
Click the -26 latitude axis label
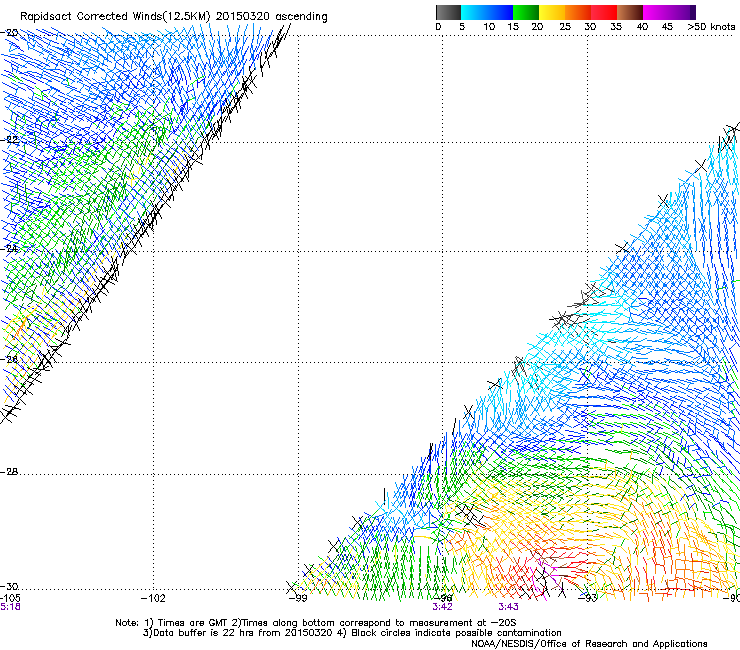point(9,360)
